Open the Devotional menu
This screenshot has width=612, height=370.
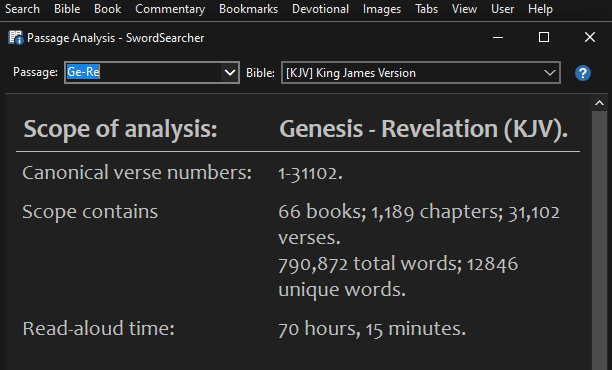pyautogui.click(x=320, y=9)
